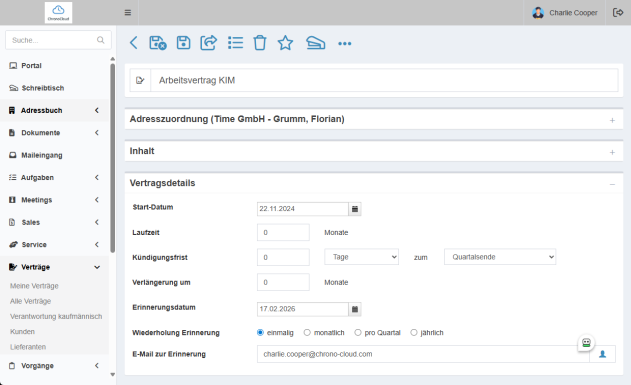Open Lieferanten submenu link
631x385 pixels.
(x=28, y=347)
